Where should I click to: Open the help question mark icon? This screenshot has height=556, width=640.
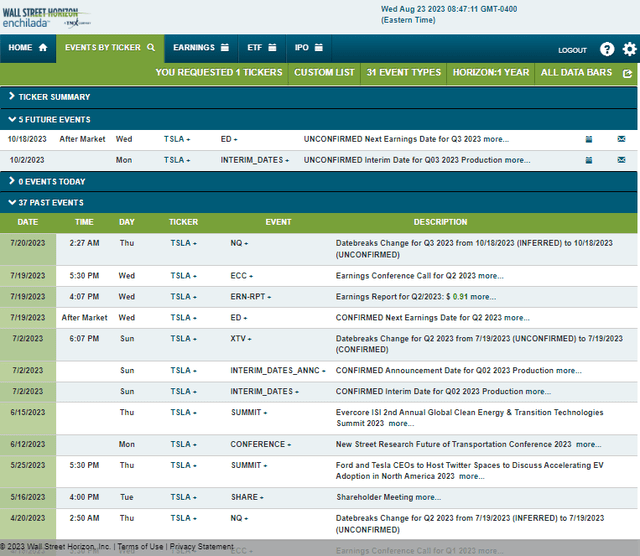(607, 49)
